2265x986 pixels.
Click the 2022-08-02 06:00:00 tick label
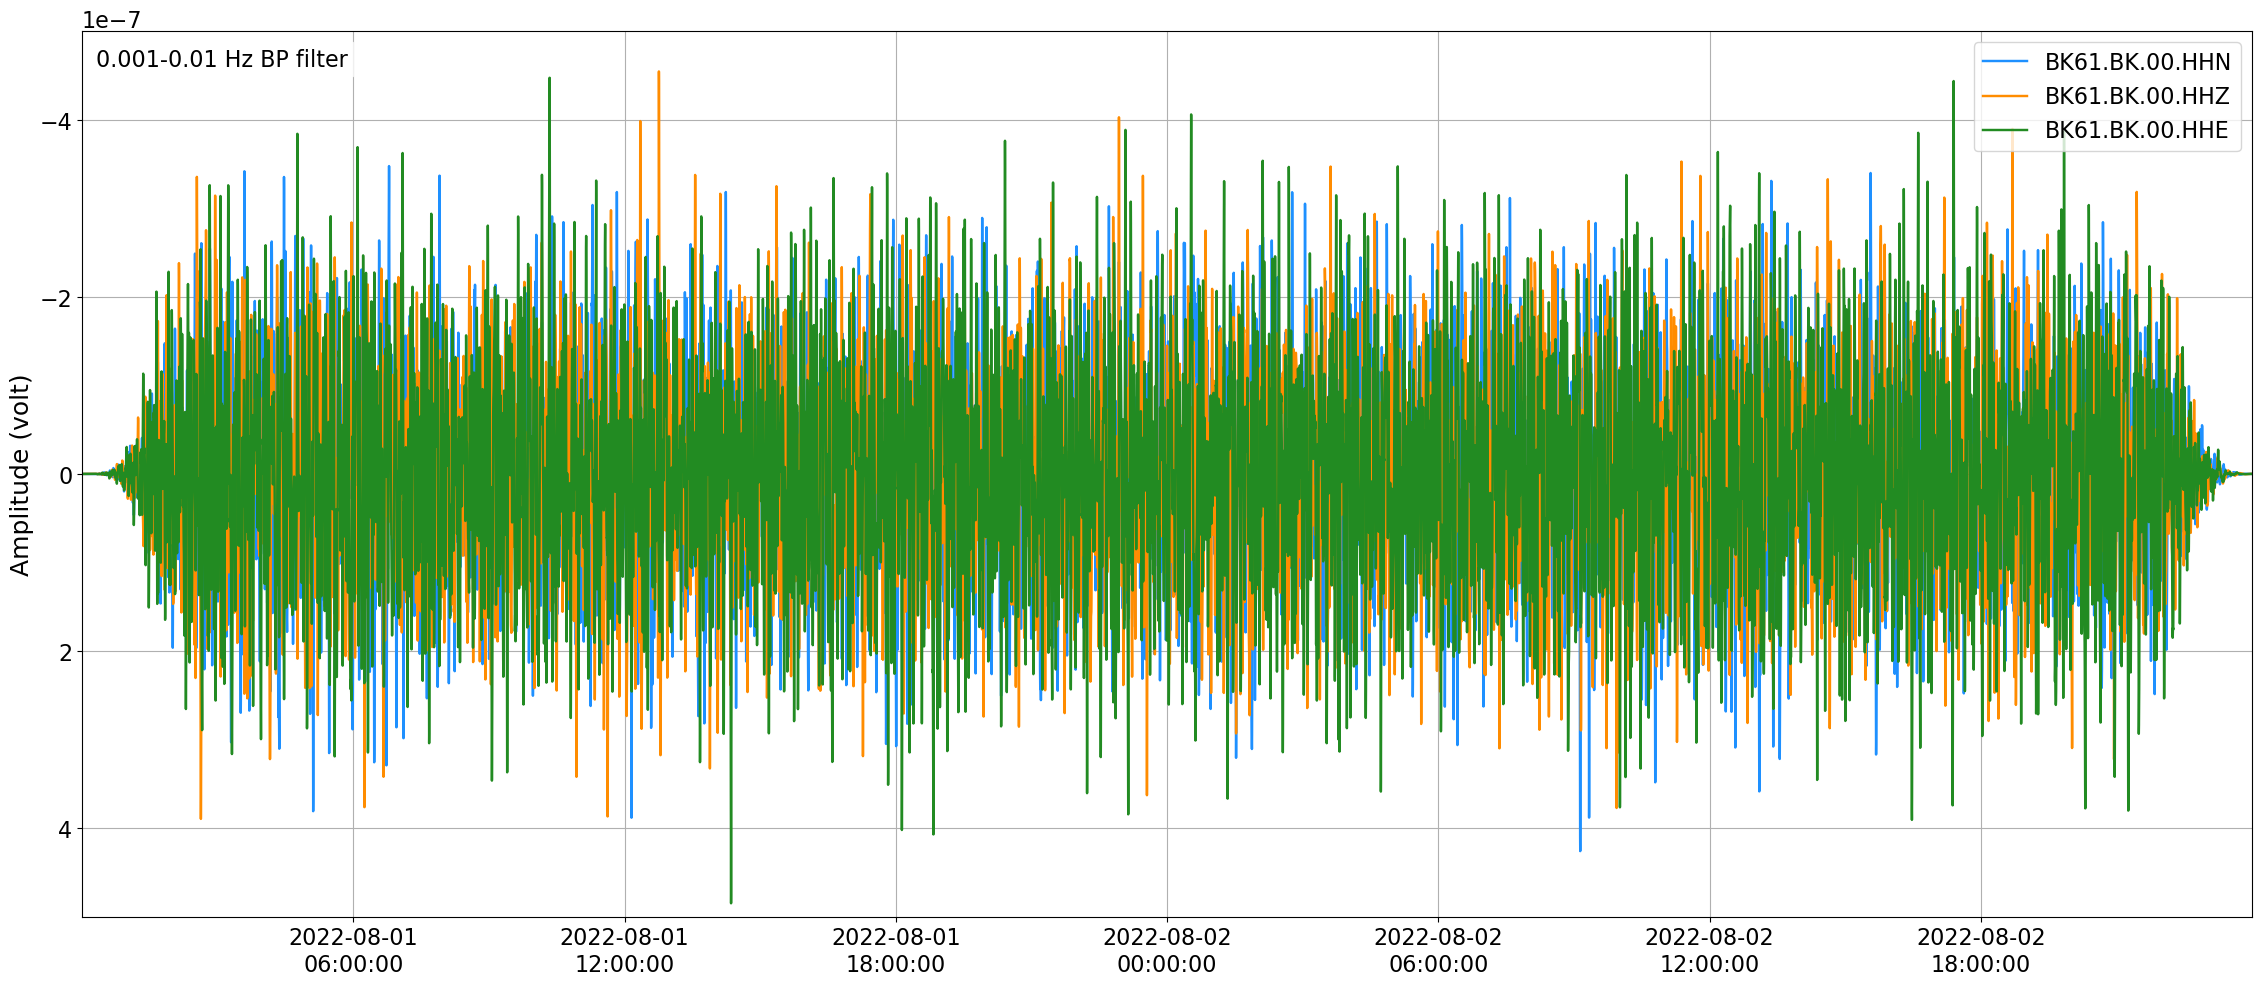click(x=1438, y=951)
